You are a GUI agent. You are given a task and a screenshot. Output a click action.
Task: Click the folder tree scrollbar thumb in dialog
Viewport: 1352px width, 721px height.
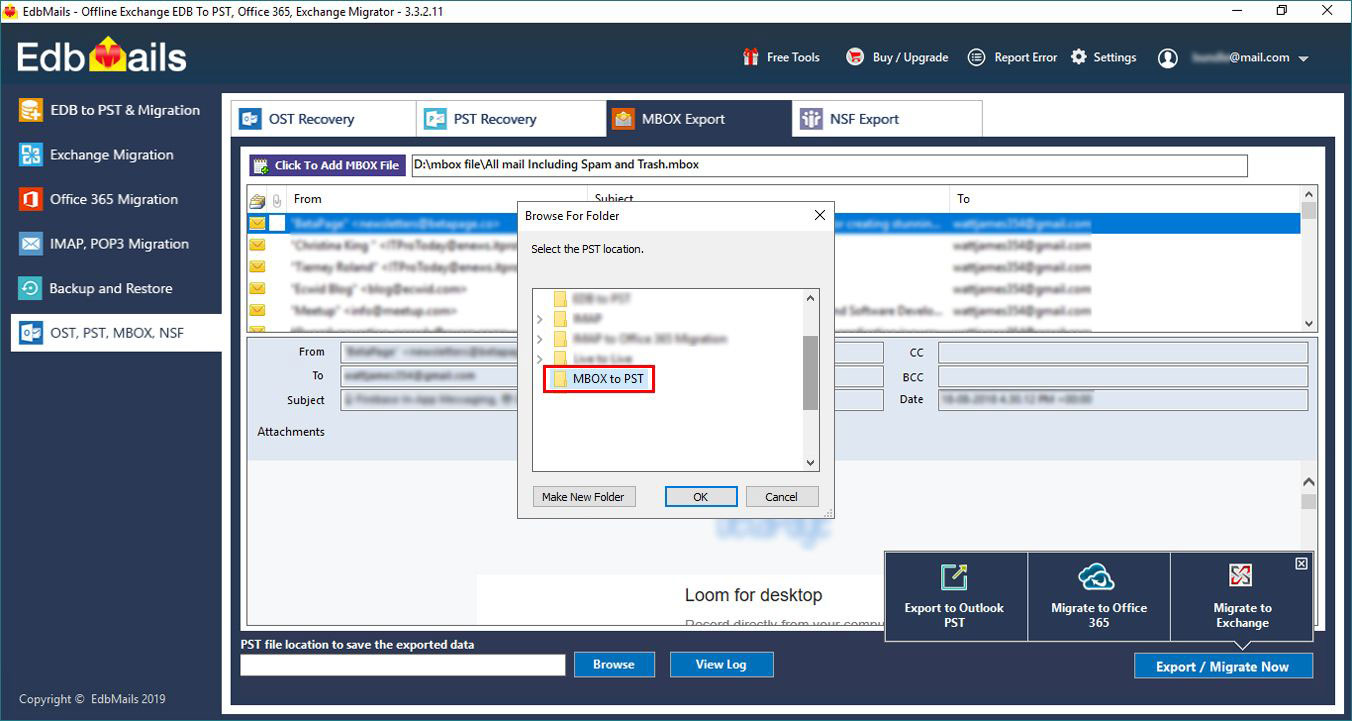point(811,373)
